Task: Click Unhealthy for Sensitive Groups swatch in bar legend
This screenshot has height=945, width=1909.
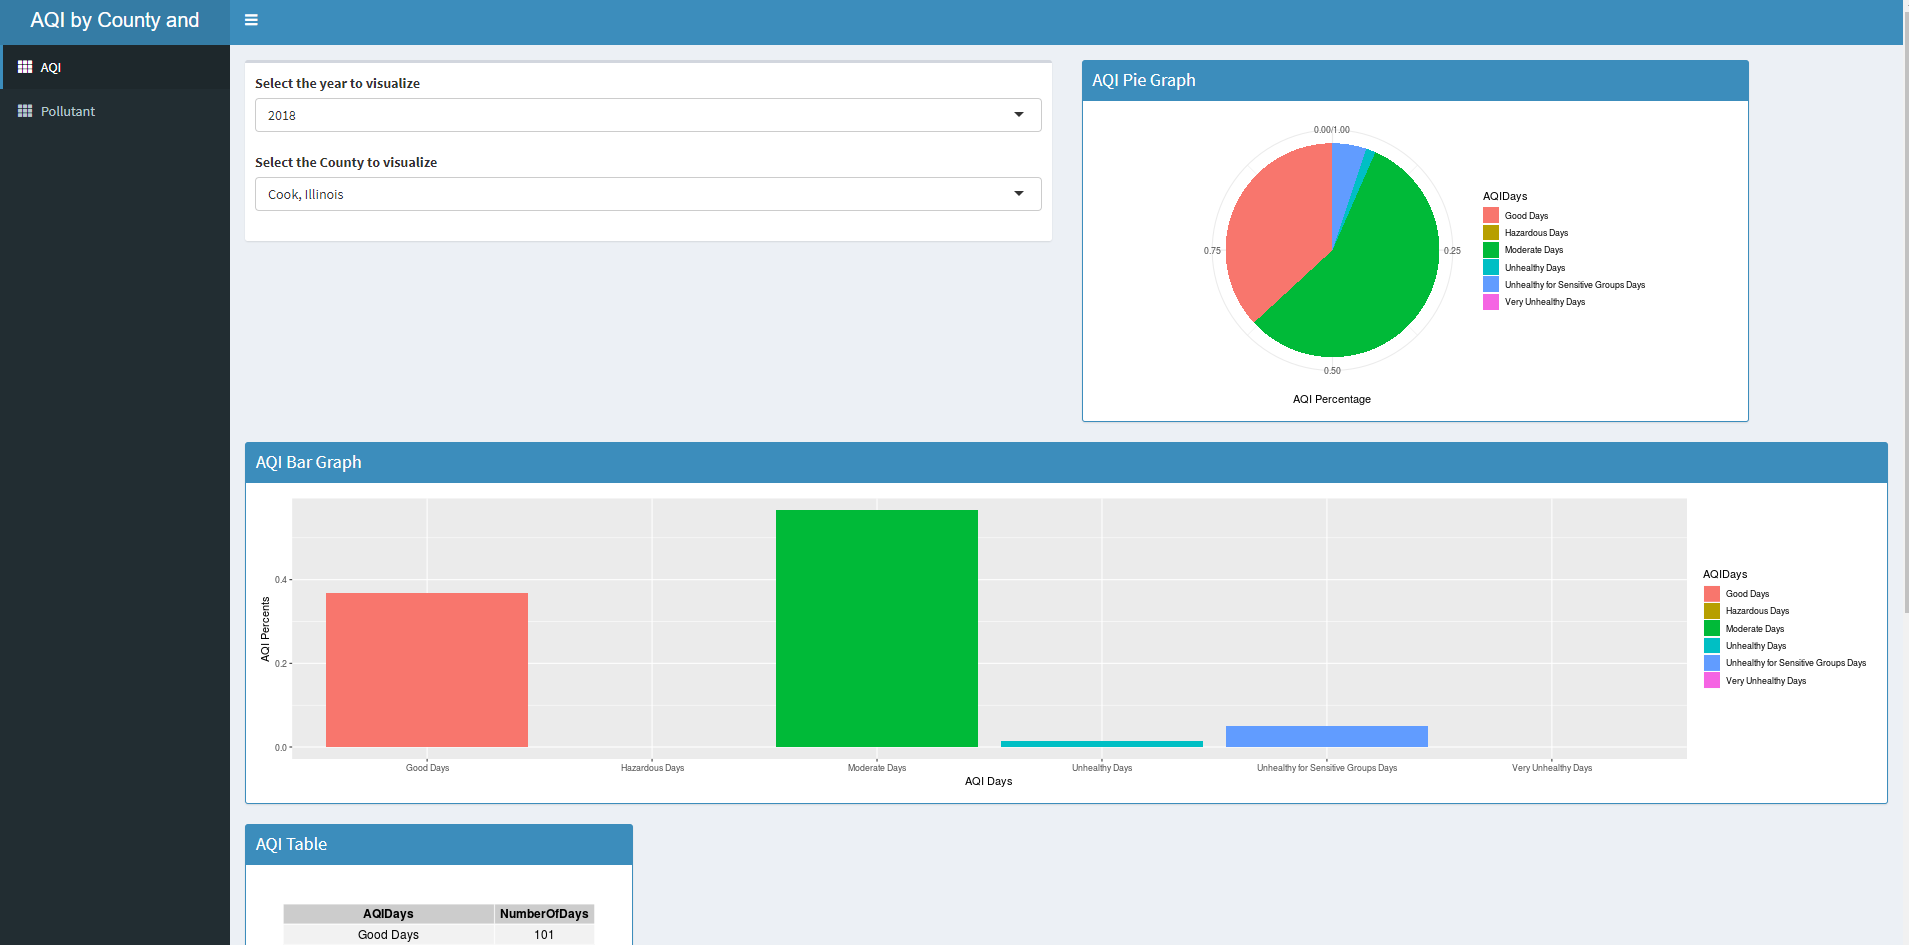Action: click(x=1712, y=663)
